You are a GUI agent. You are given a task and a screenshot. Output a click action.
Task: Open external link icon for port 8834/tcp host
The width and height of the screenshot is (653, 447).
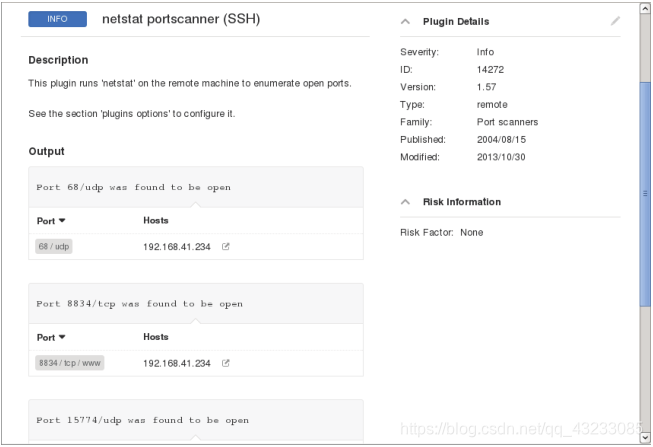click(225, 363)
